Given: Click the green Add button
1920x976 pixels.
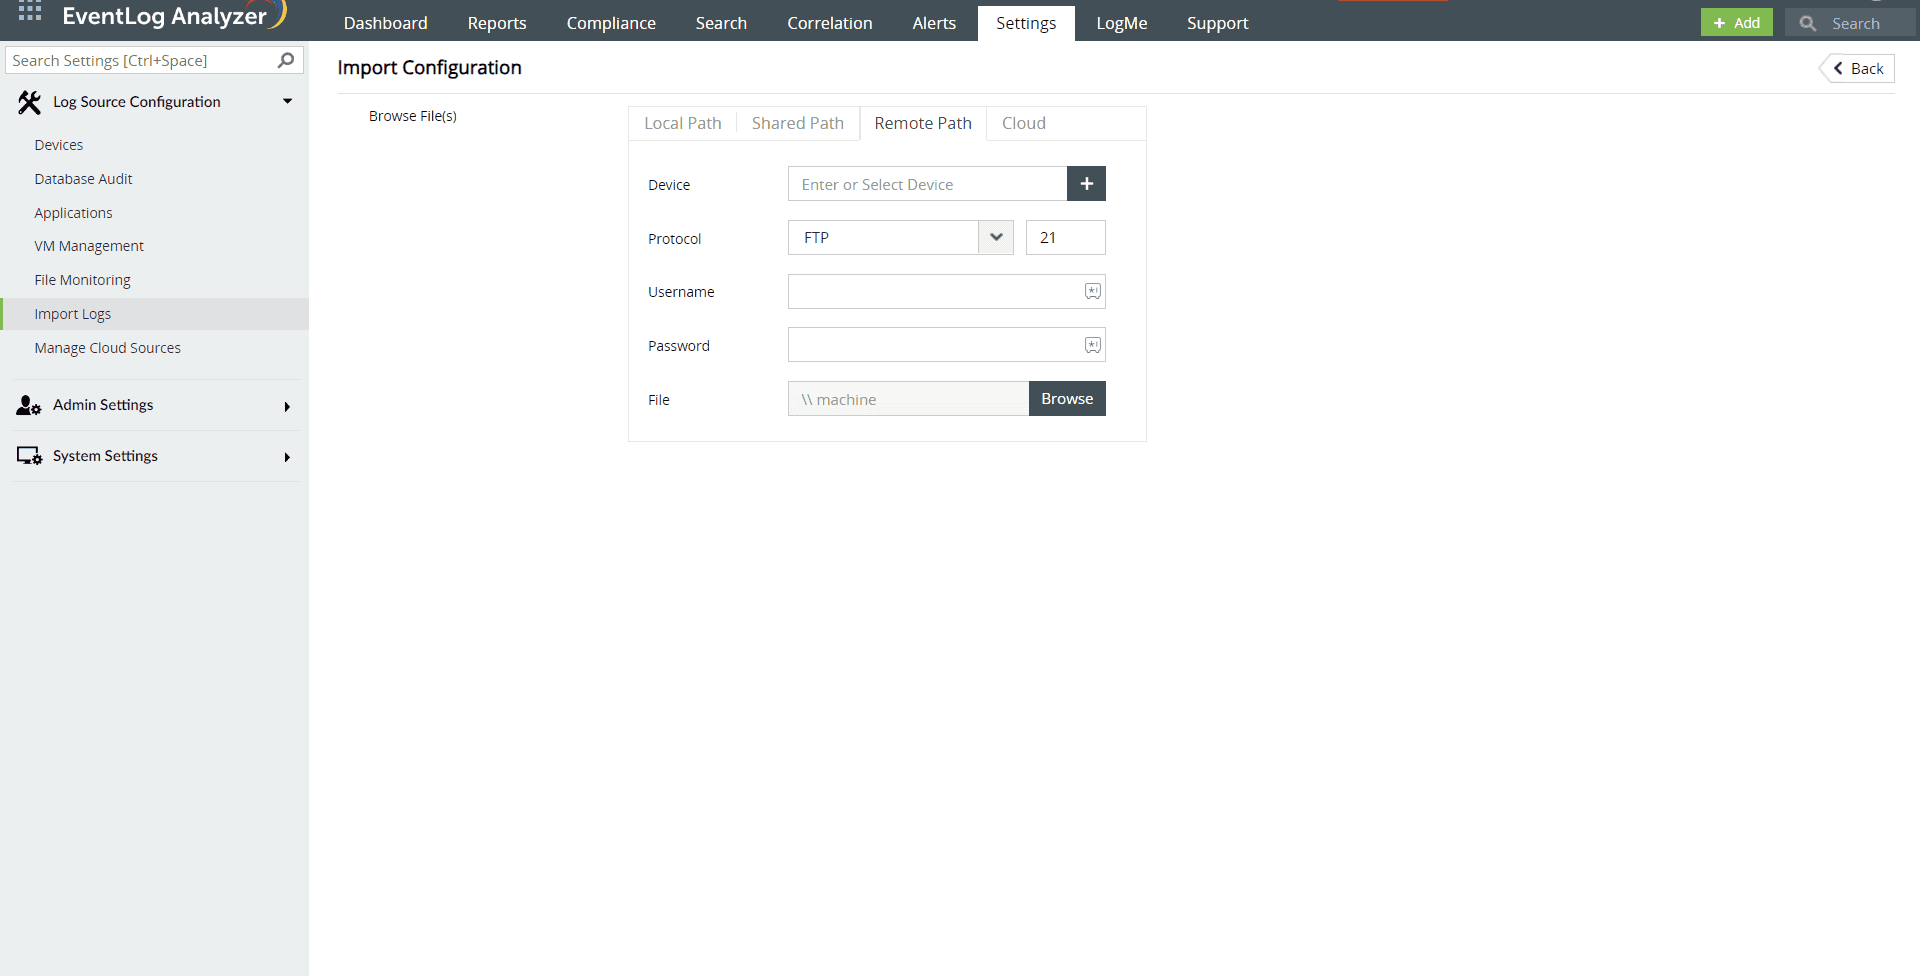Looking at the screenshot, I should 1737,23.
